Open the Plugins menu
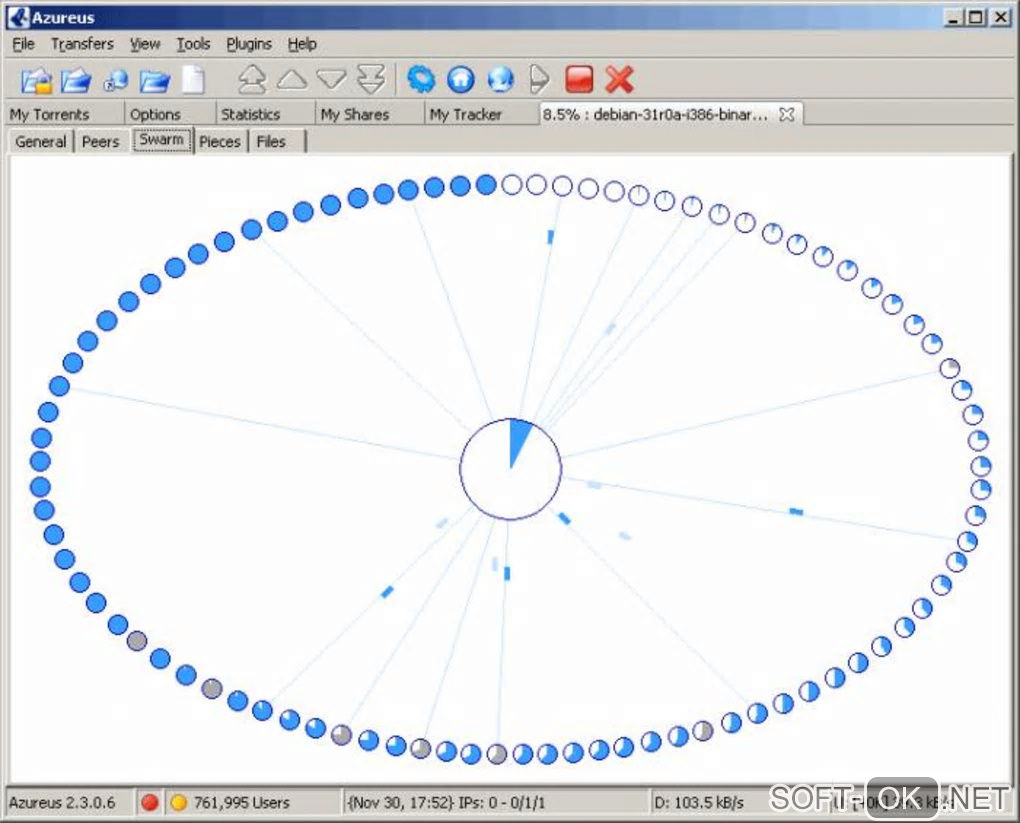This screenshot has width=1020, height=823. [249, 44]
